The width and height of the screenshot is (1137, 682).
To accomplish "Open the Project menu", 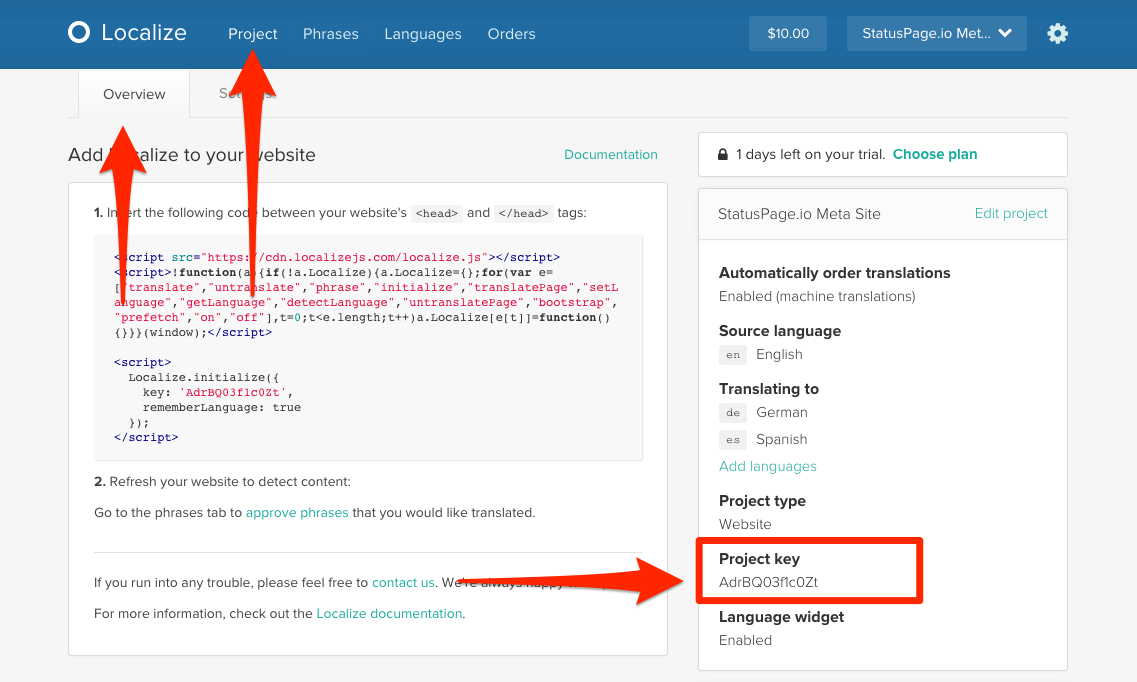I will click(252, 34).
